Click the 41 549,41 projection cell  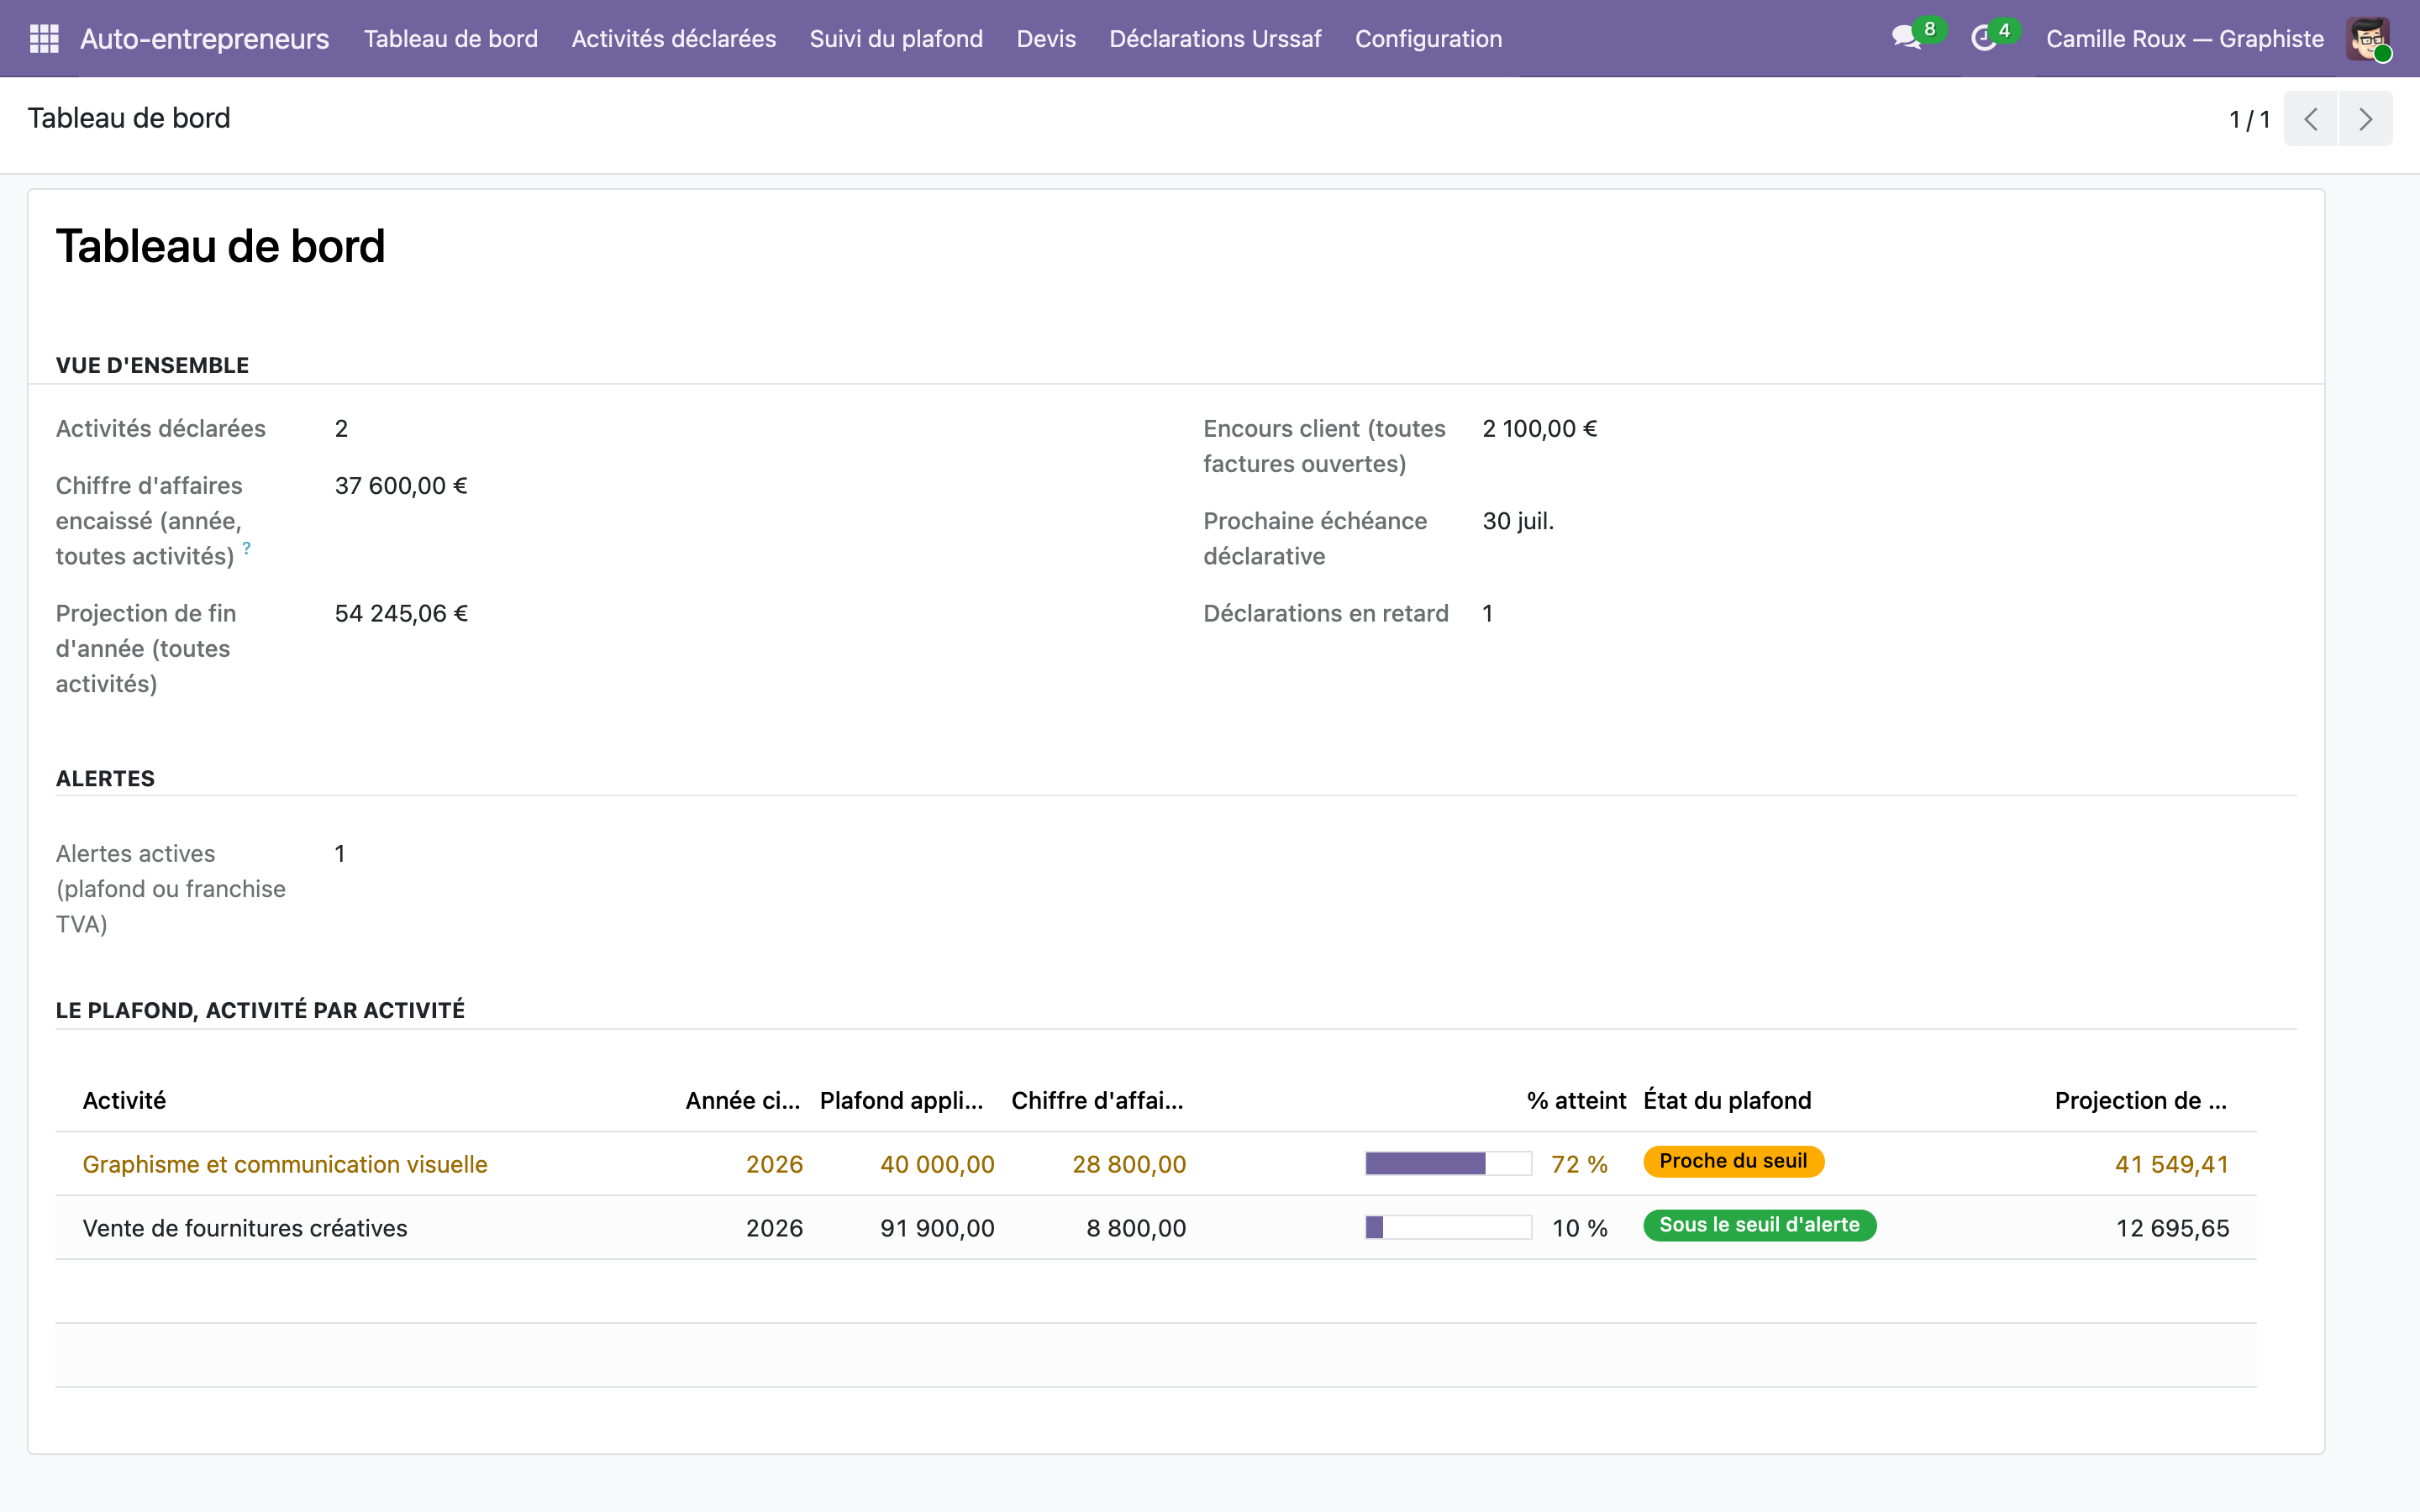point(2172,1164)
